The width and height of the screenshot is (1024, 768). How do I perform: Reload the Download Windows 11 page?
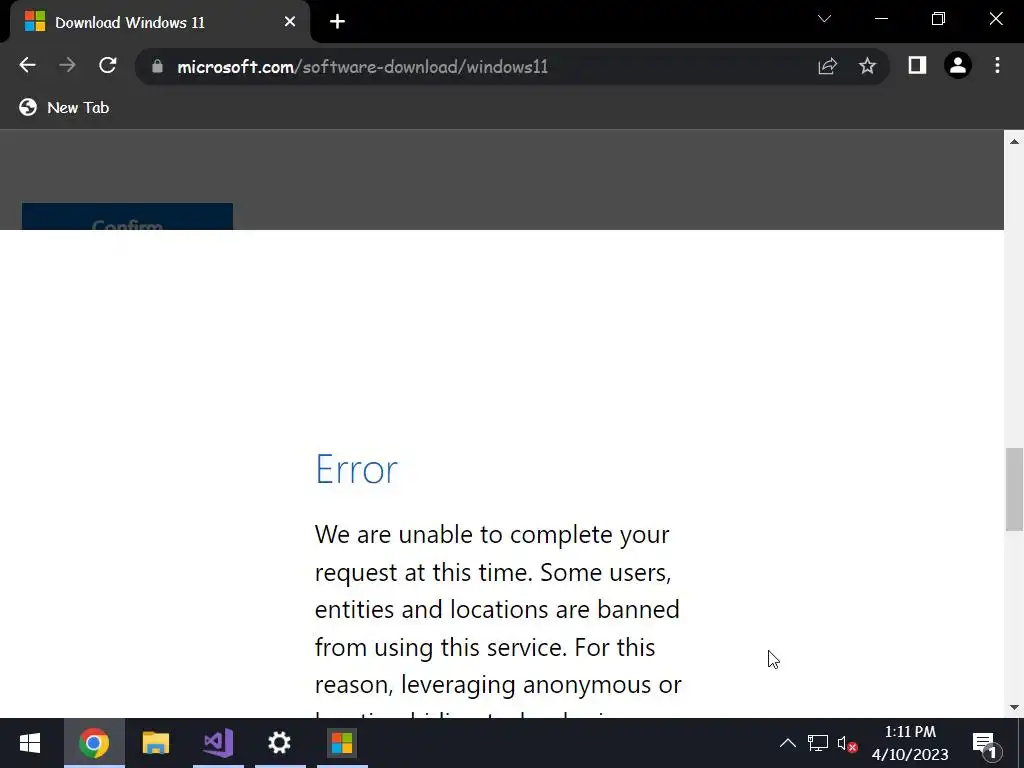[108, 65]
